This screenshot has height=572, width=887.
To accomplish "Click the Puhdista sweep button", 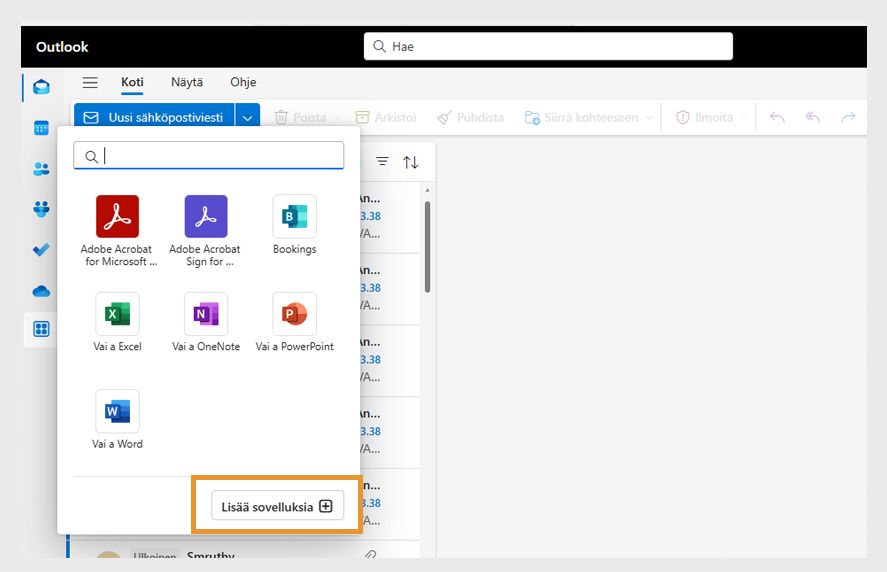I will [470, 117].
